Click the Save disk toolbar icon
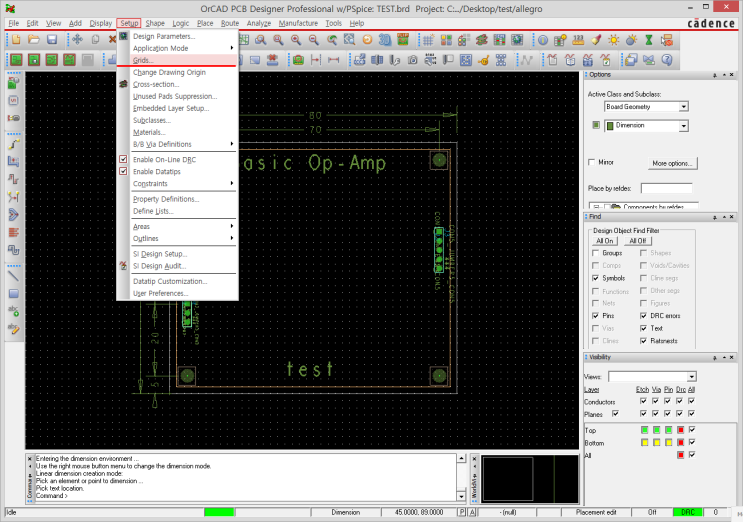The image size is (743, 522). (51, 39)
